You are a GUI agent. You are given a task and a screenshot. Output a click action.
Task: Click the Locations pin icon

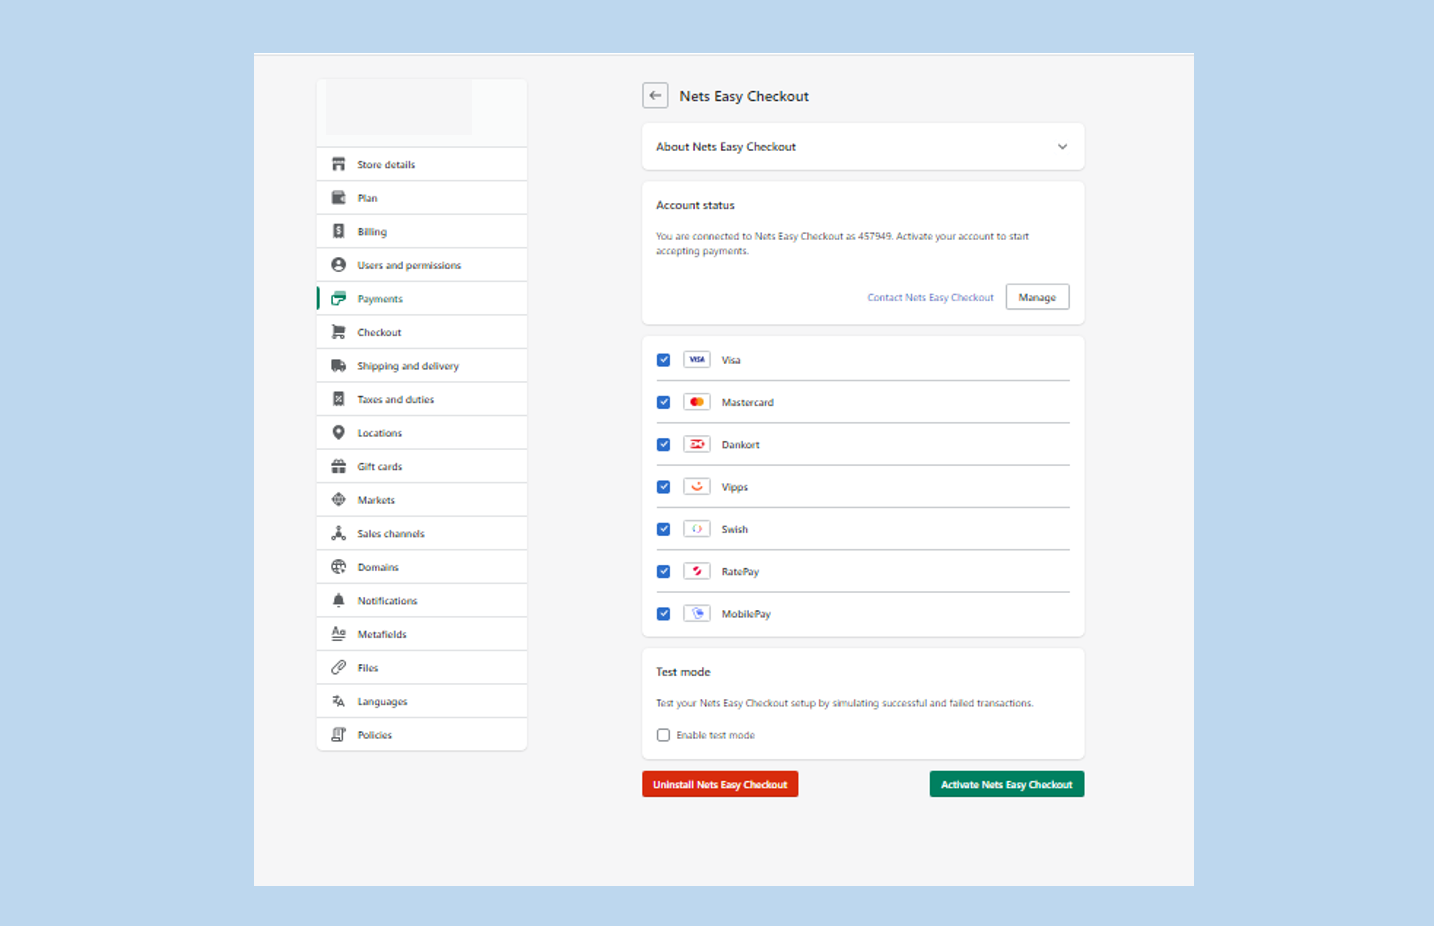pos(339,433)
